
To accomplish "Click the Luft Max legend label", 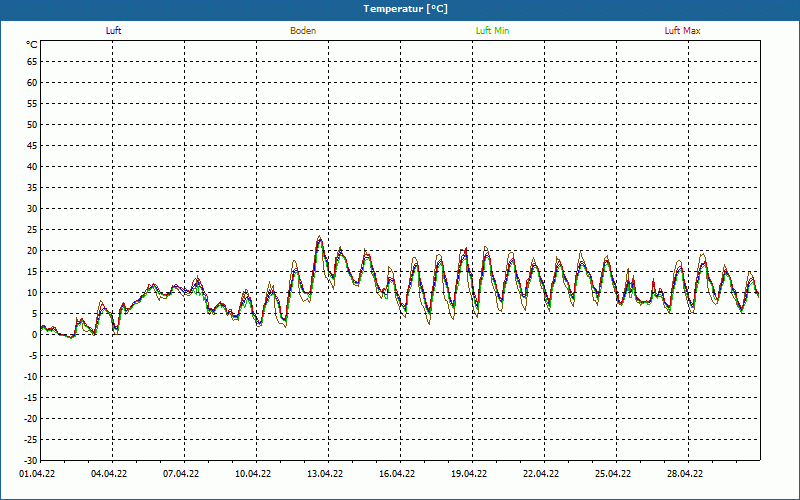I will [x=682, y=31].
